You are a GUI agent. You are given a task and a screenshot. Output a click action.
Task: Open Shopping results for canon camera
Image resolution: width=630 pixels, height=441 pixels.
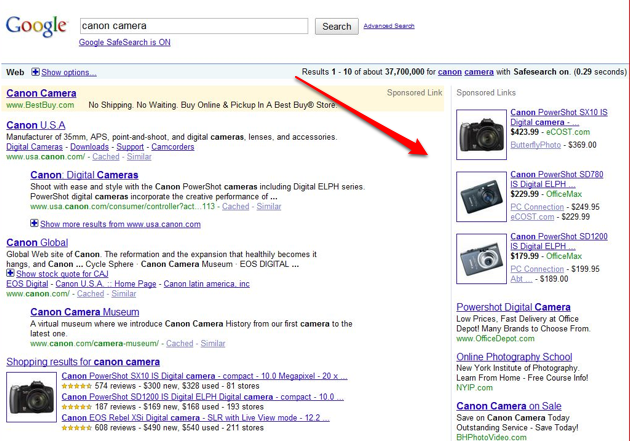(83, 362)
